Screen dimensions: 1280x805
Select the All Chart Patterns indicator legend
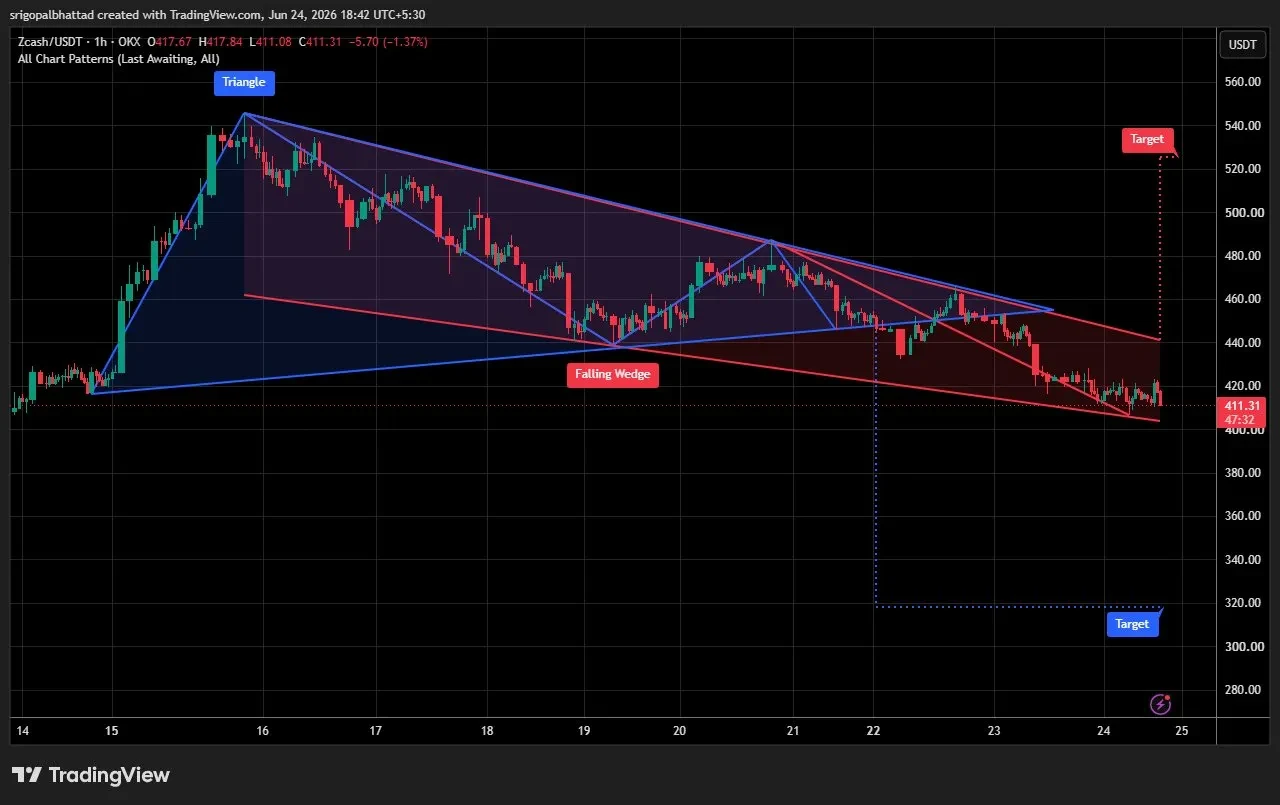[x=119, y=59]
